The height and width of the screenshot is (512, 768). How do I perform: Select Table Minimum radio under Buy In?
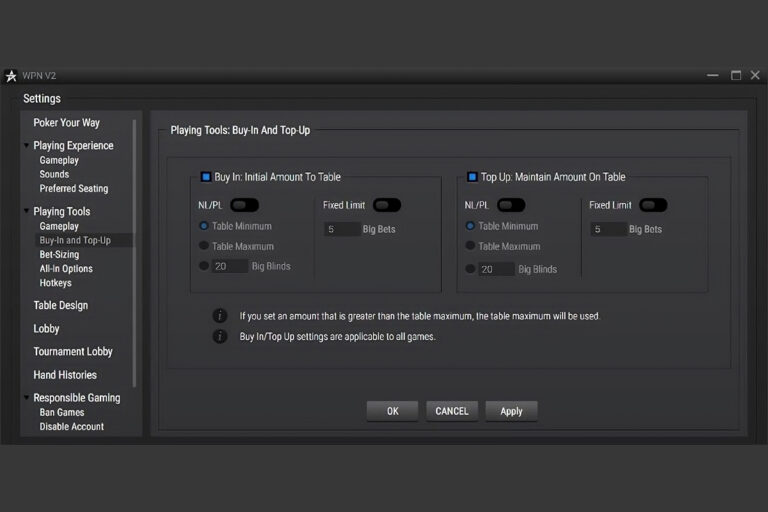point(204,226)
